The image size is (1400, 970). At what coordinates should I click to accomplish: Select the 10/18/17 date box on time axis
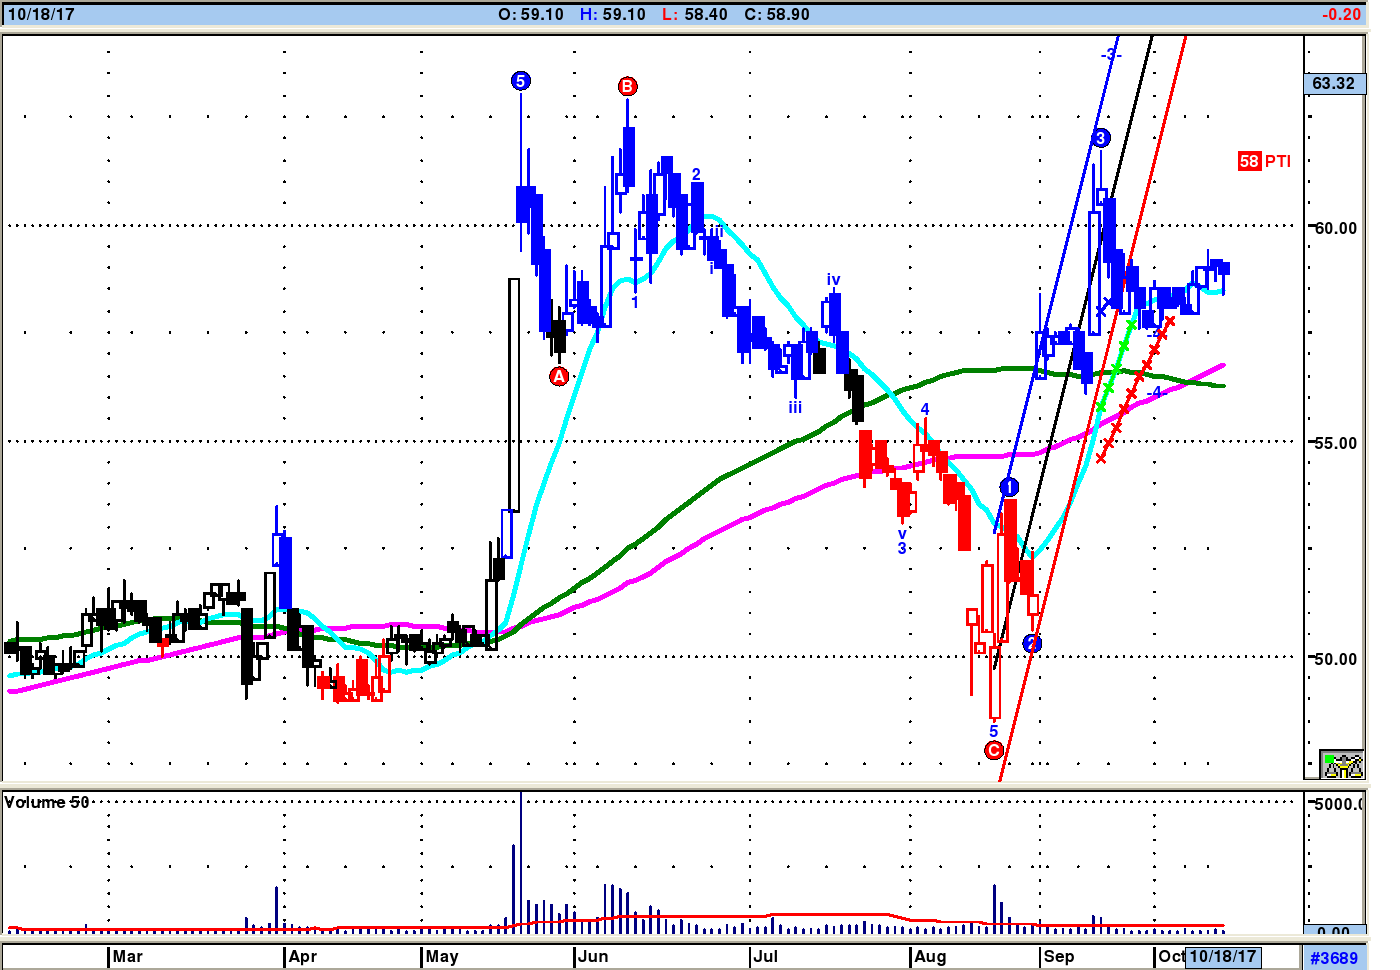1222,956
